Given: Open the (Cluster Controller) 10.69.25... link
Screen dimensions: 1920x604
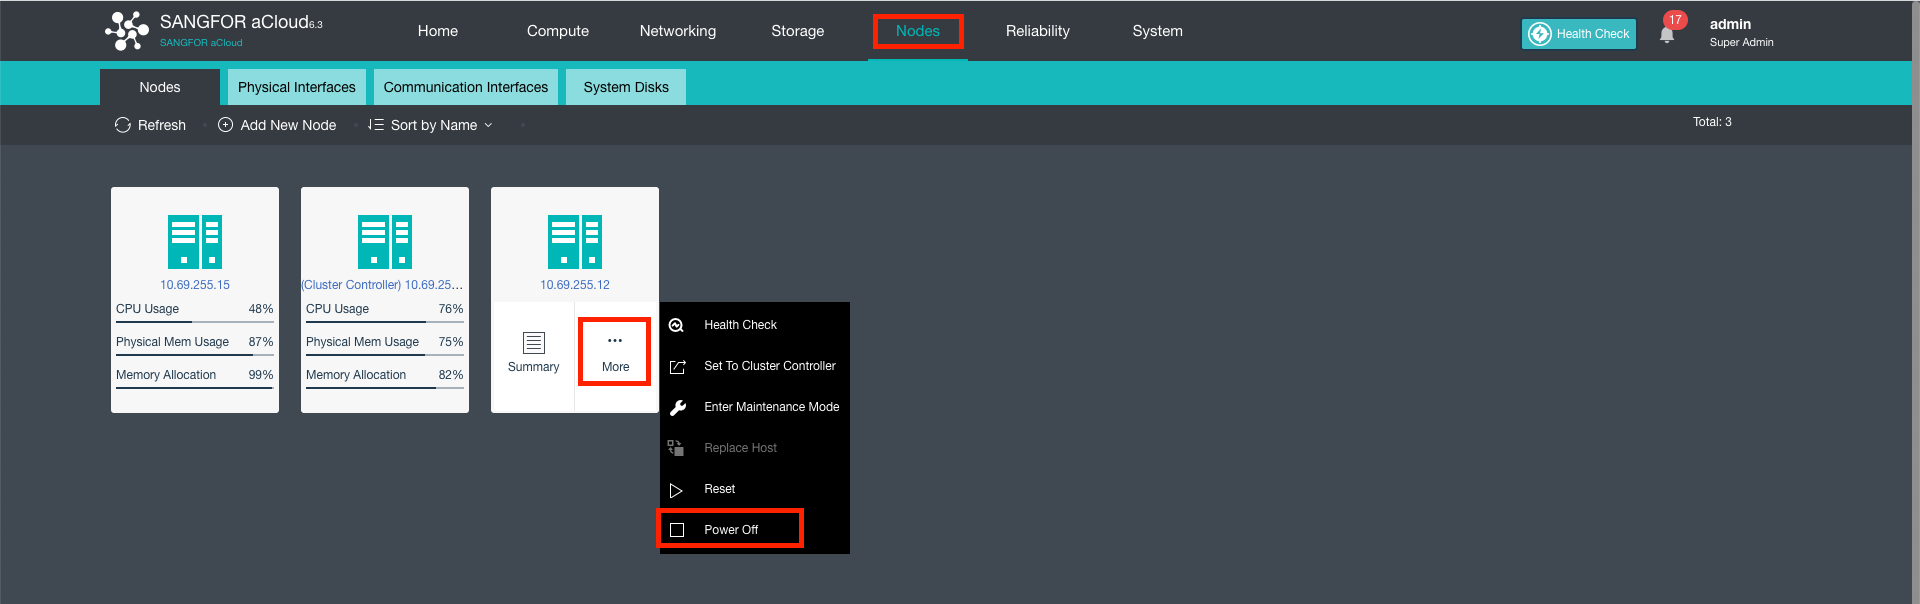Looking at the screenshot, I should [x=383, y=285].
